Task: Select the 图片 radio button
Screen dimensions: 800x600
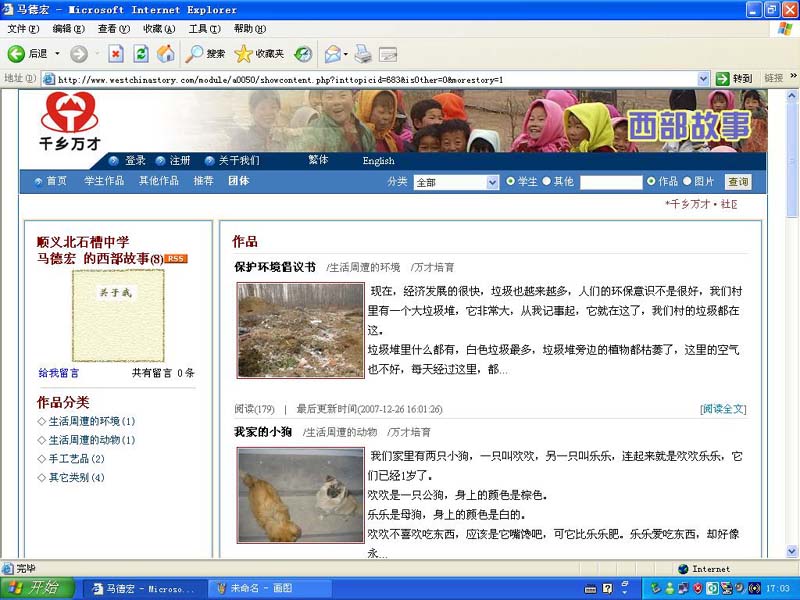Action: [687, 181]
